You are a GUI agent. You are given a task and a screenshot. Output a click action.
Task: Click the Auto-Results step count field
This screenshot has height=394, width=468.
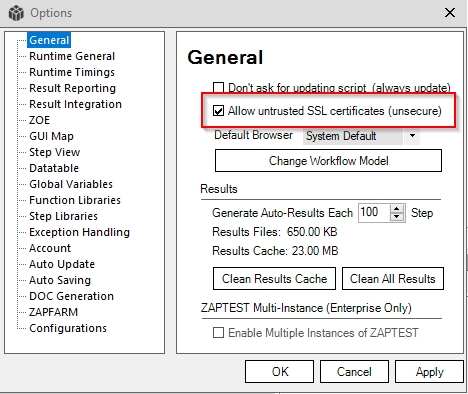[x=374, y=213]
